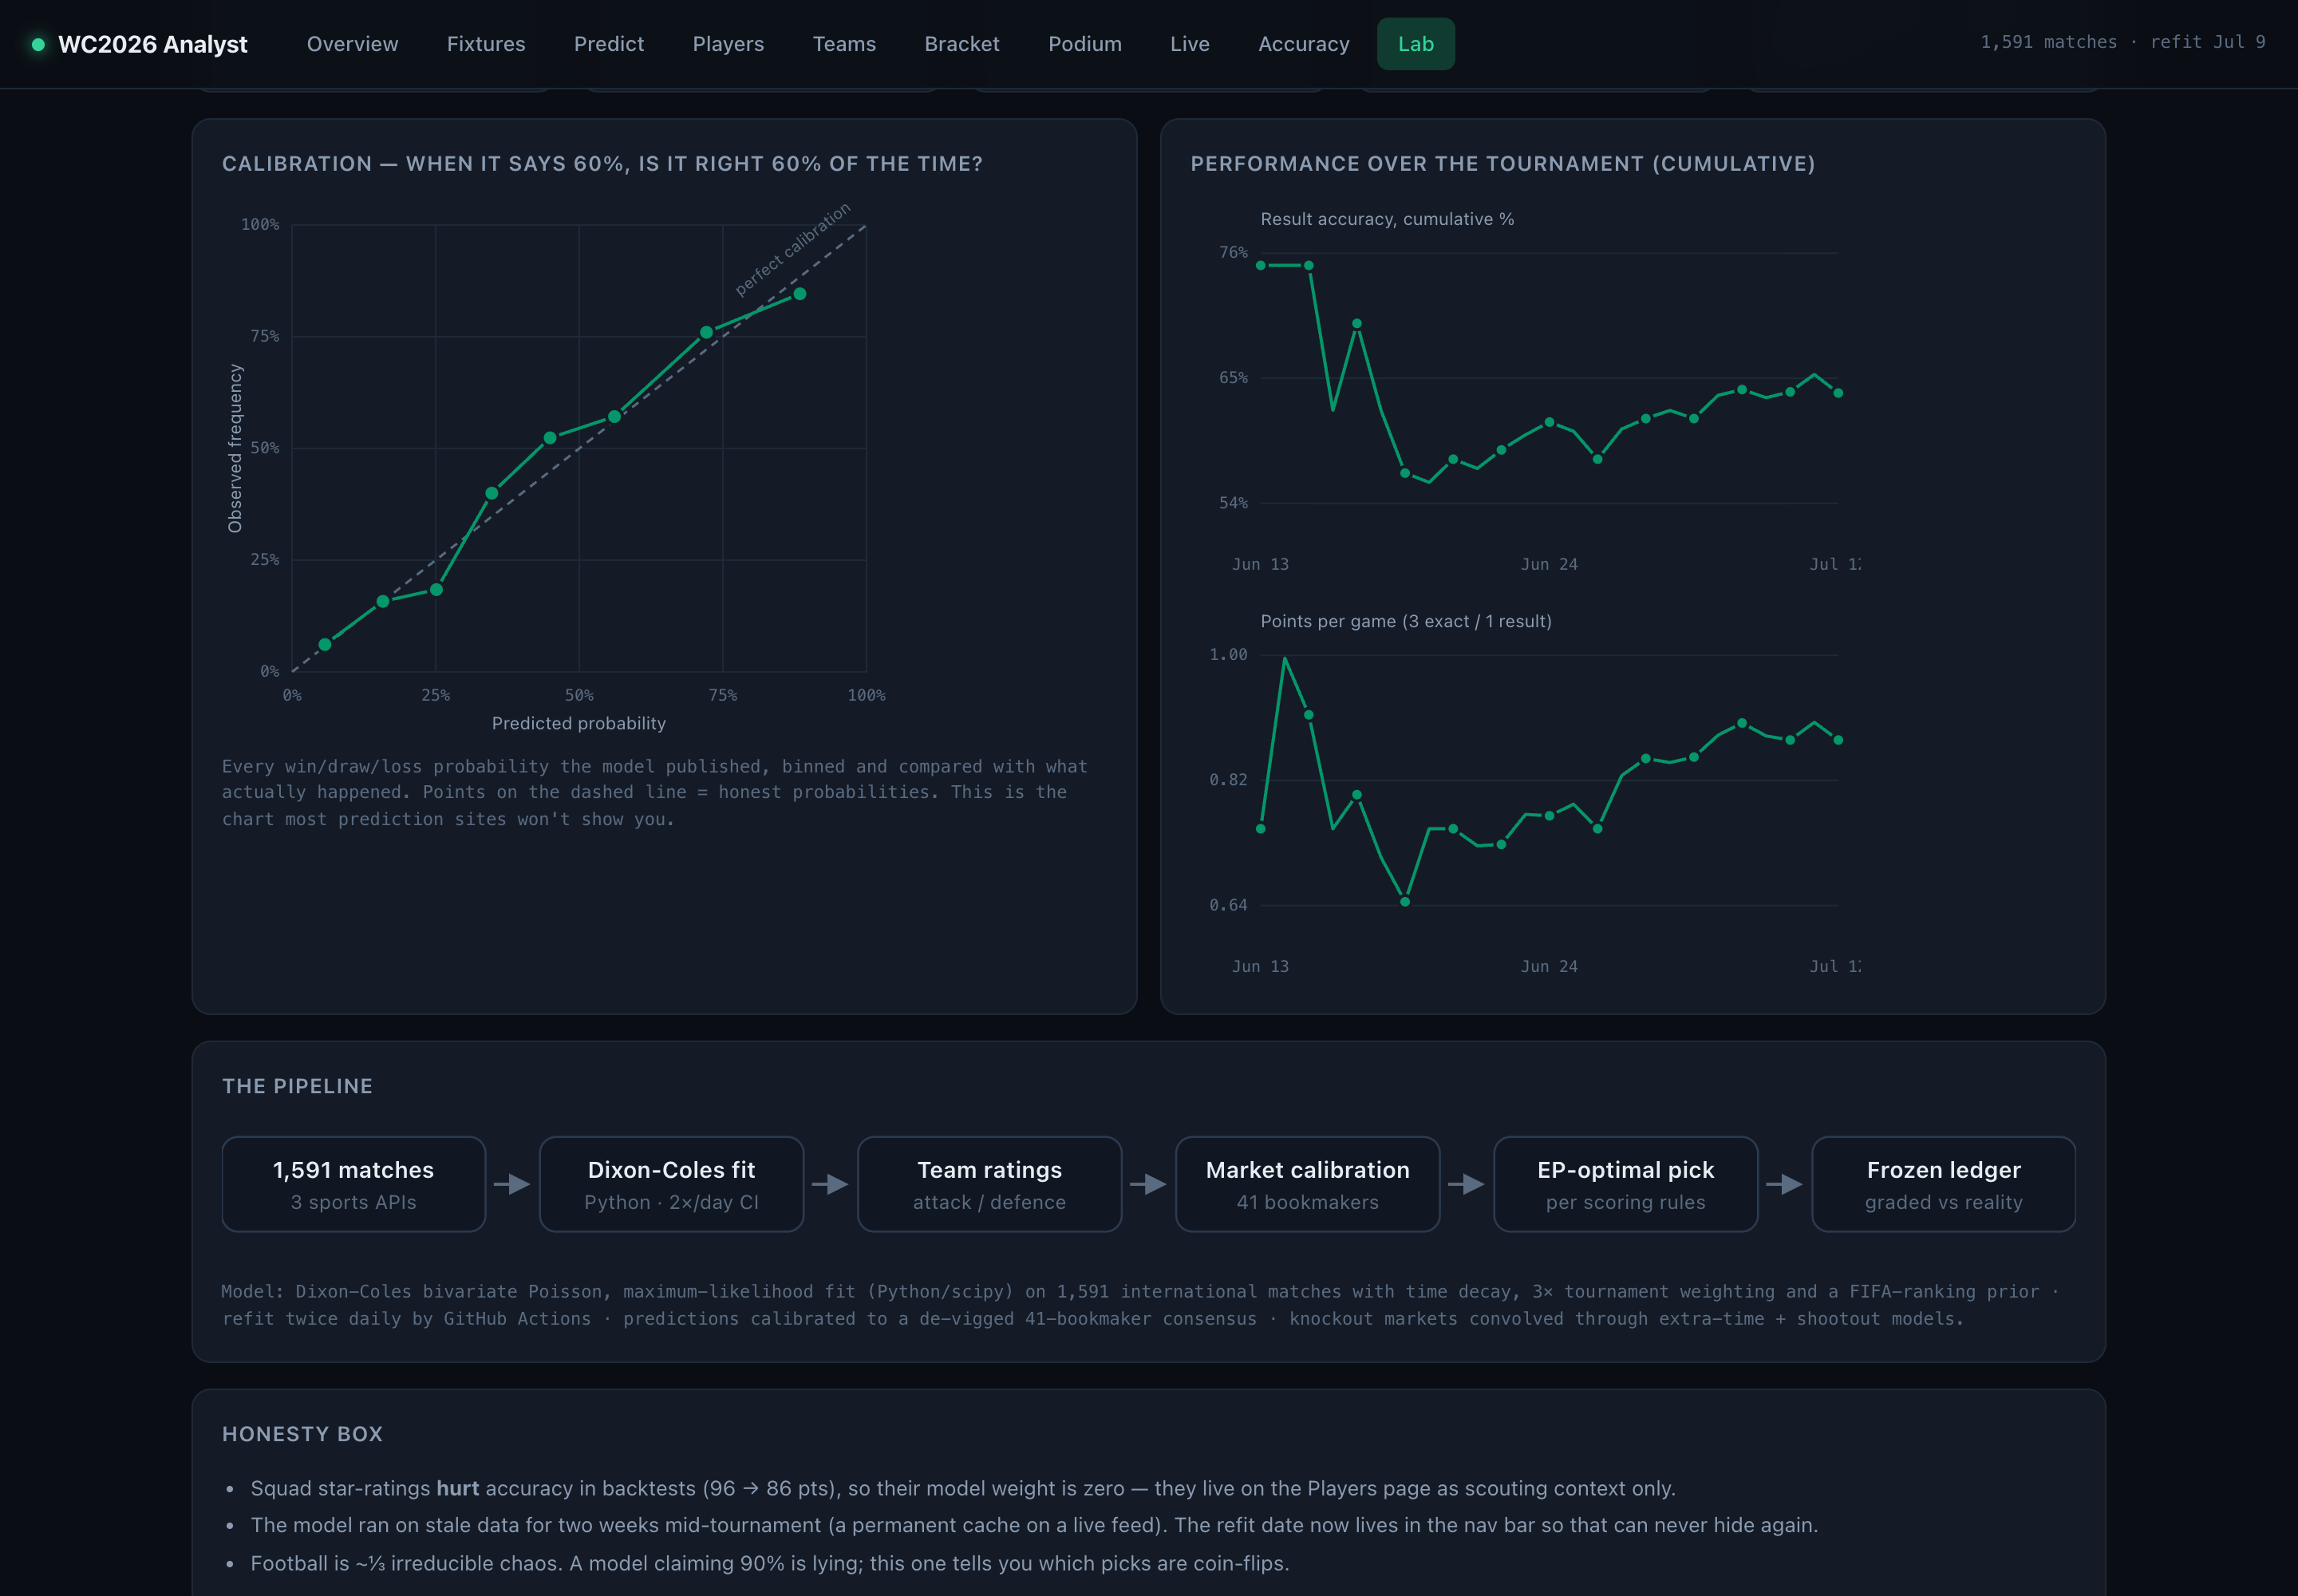Click arrow between EP-optimal pick and Frozen ledger
Viewport: 2298px width, 1596px height.
[x=1785, y=1184]
